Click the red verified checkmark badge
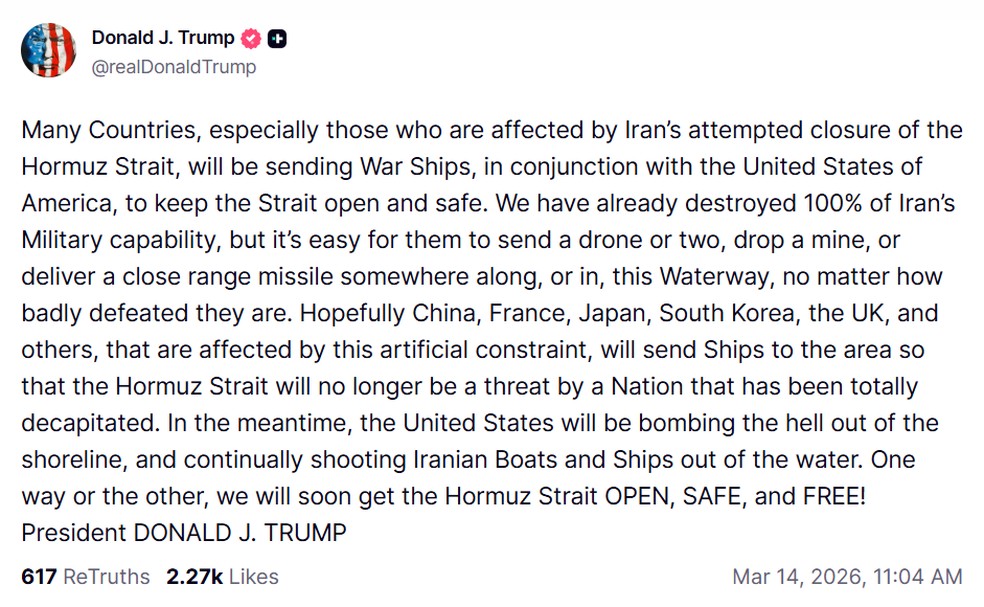This screenshot has width=984, height=607. 250,39
